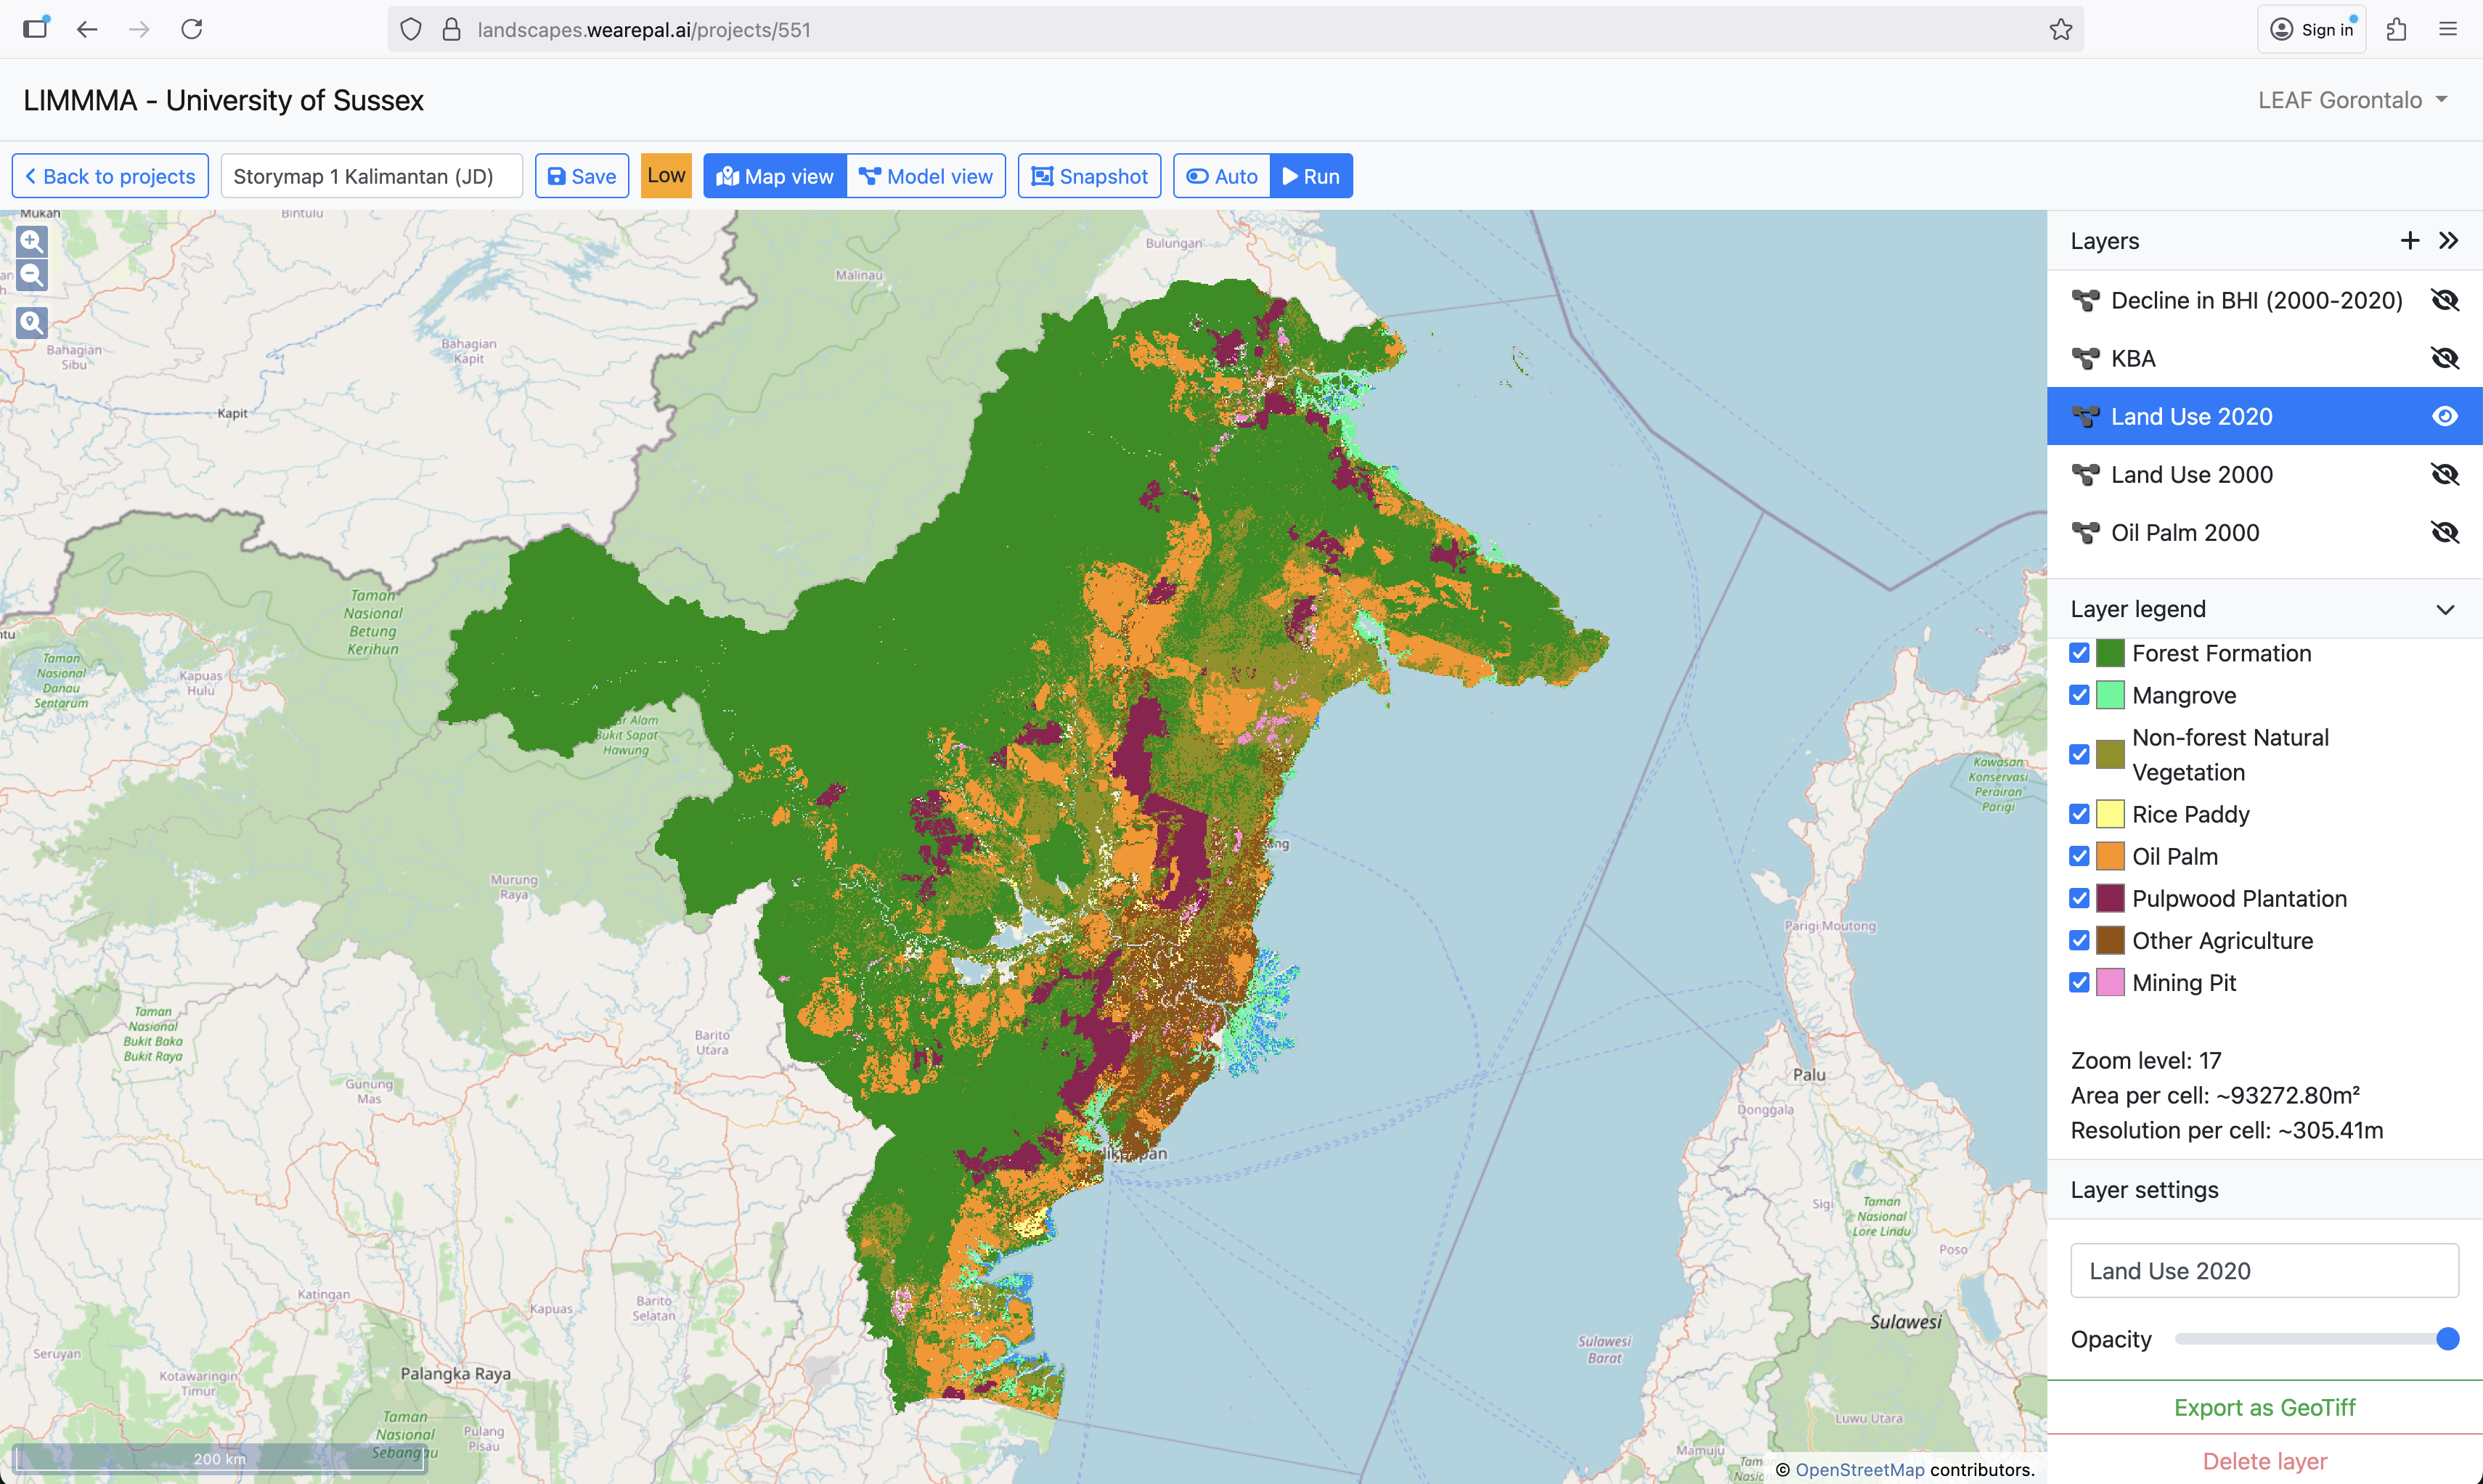Image resolution: width=2483 pixels, height=1484 pixels.
Task: Click the Opacity slider handle
Action: click(2447, 1339)
